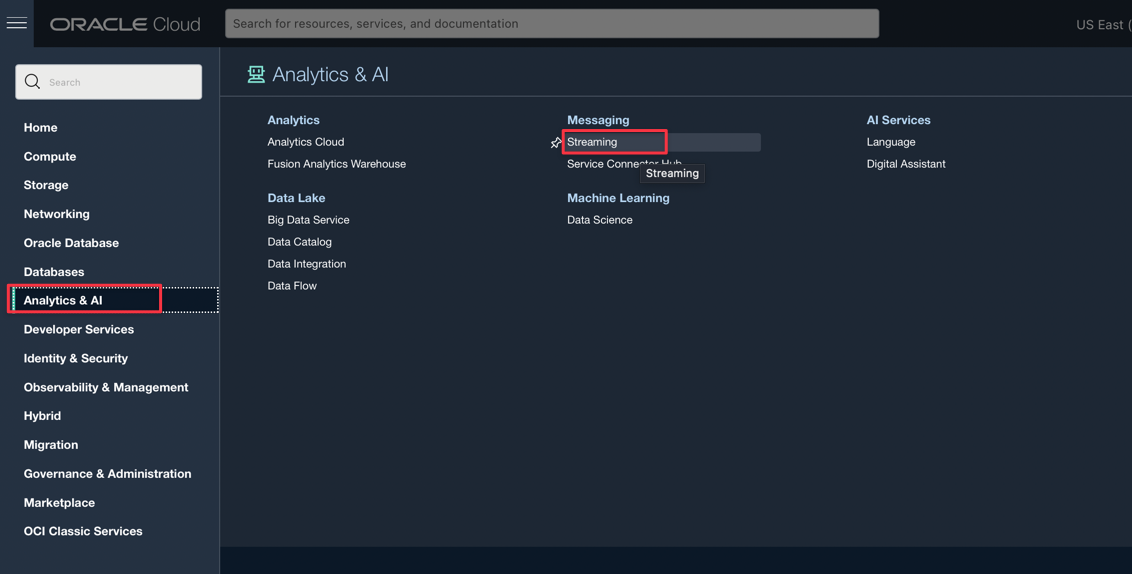Click the AI Services category heading

coord(898,120)
